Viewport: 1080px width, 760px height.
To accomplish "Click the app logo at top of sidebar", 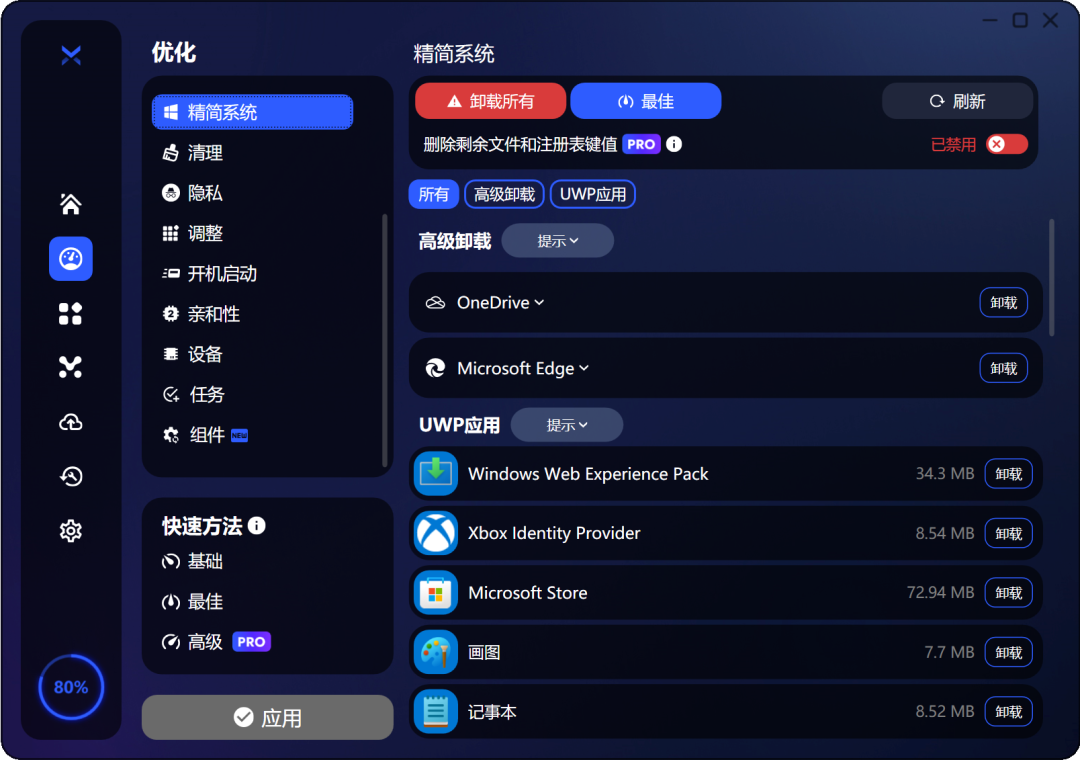I will click(x=71, y=55).
